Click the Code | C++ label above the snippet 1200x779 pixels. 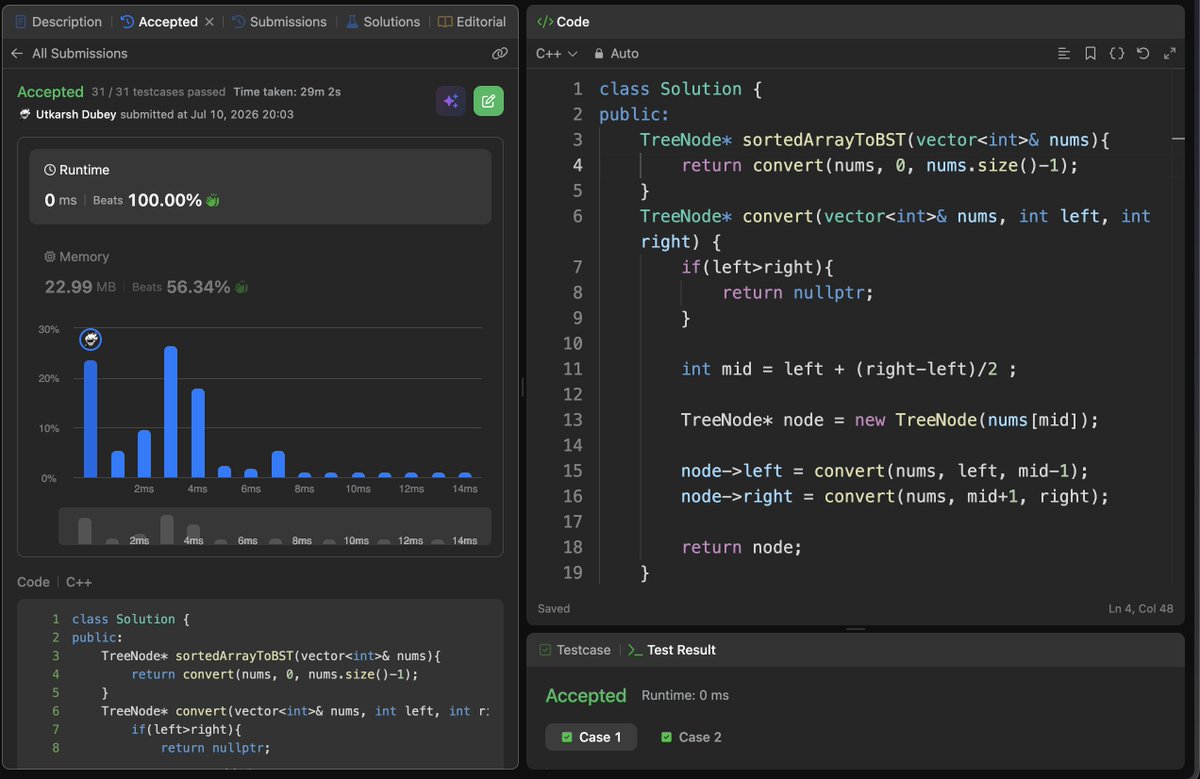pos(55,582)
